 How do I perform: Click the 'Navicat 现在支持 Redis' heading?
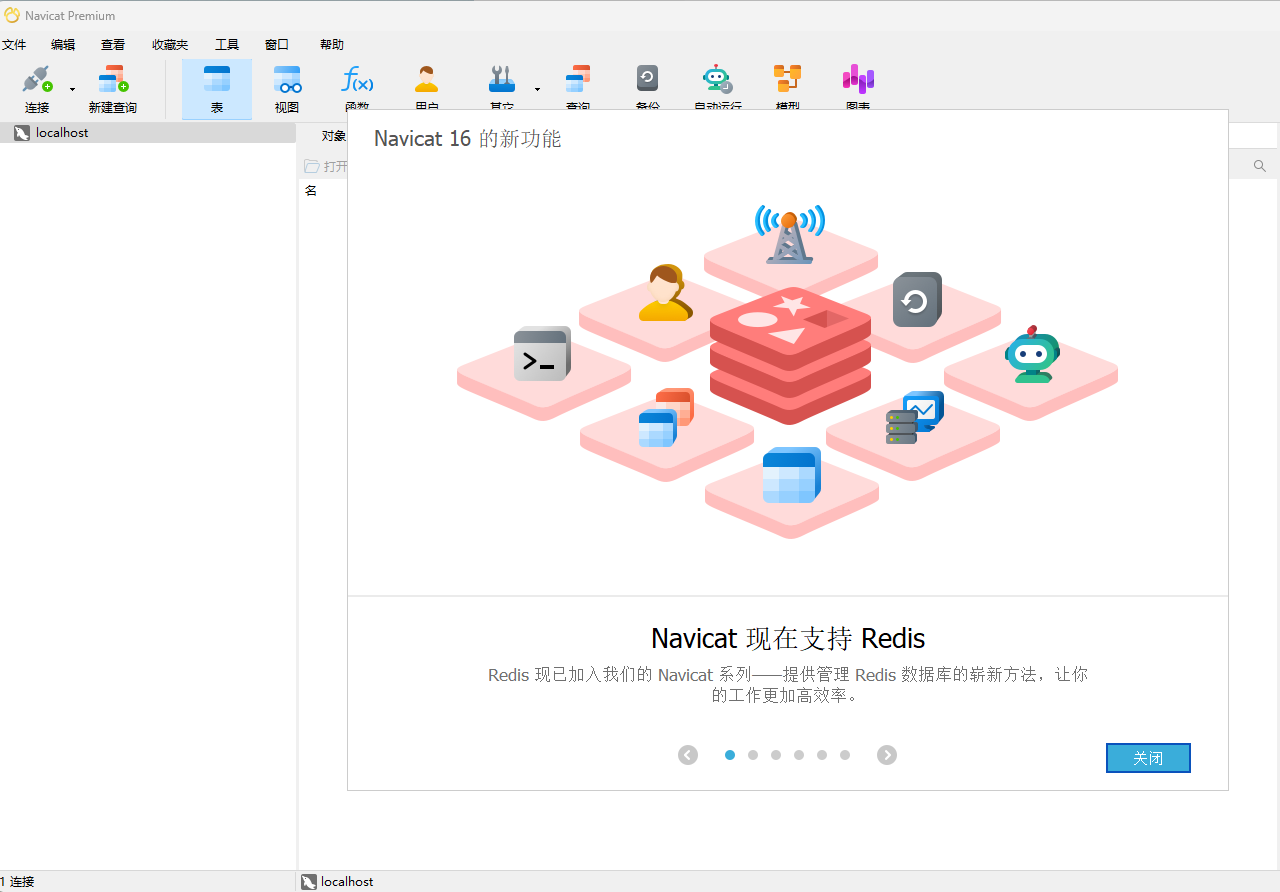(x=788, y=638)
